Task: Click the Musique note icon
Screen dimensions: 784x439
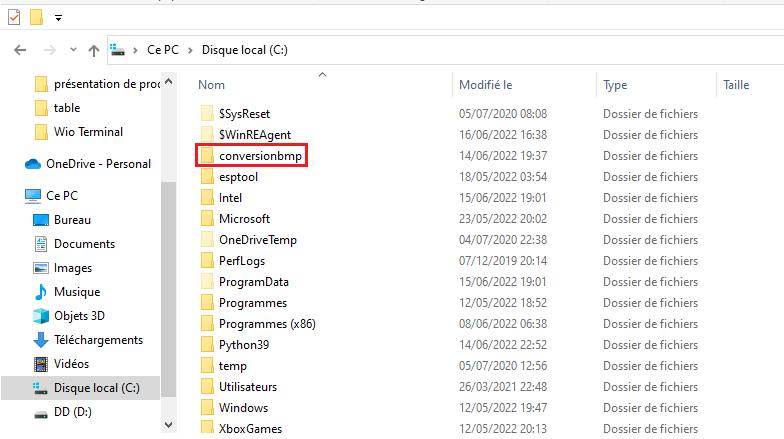Action: pos(40,292)
